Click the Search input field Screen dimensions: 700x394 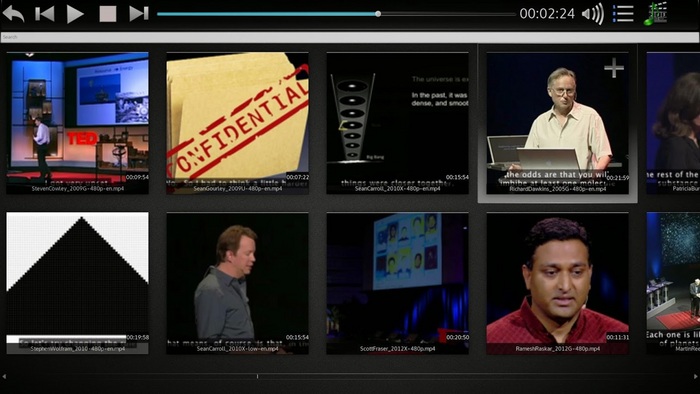pos(350,37)
